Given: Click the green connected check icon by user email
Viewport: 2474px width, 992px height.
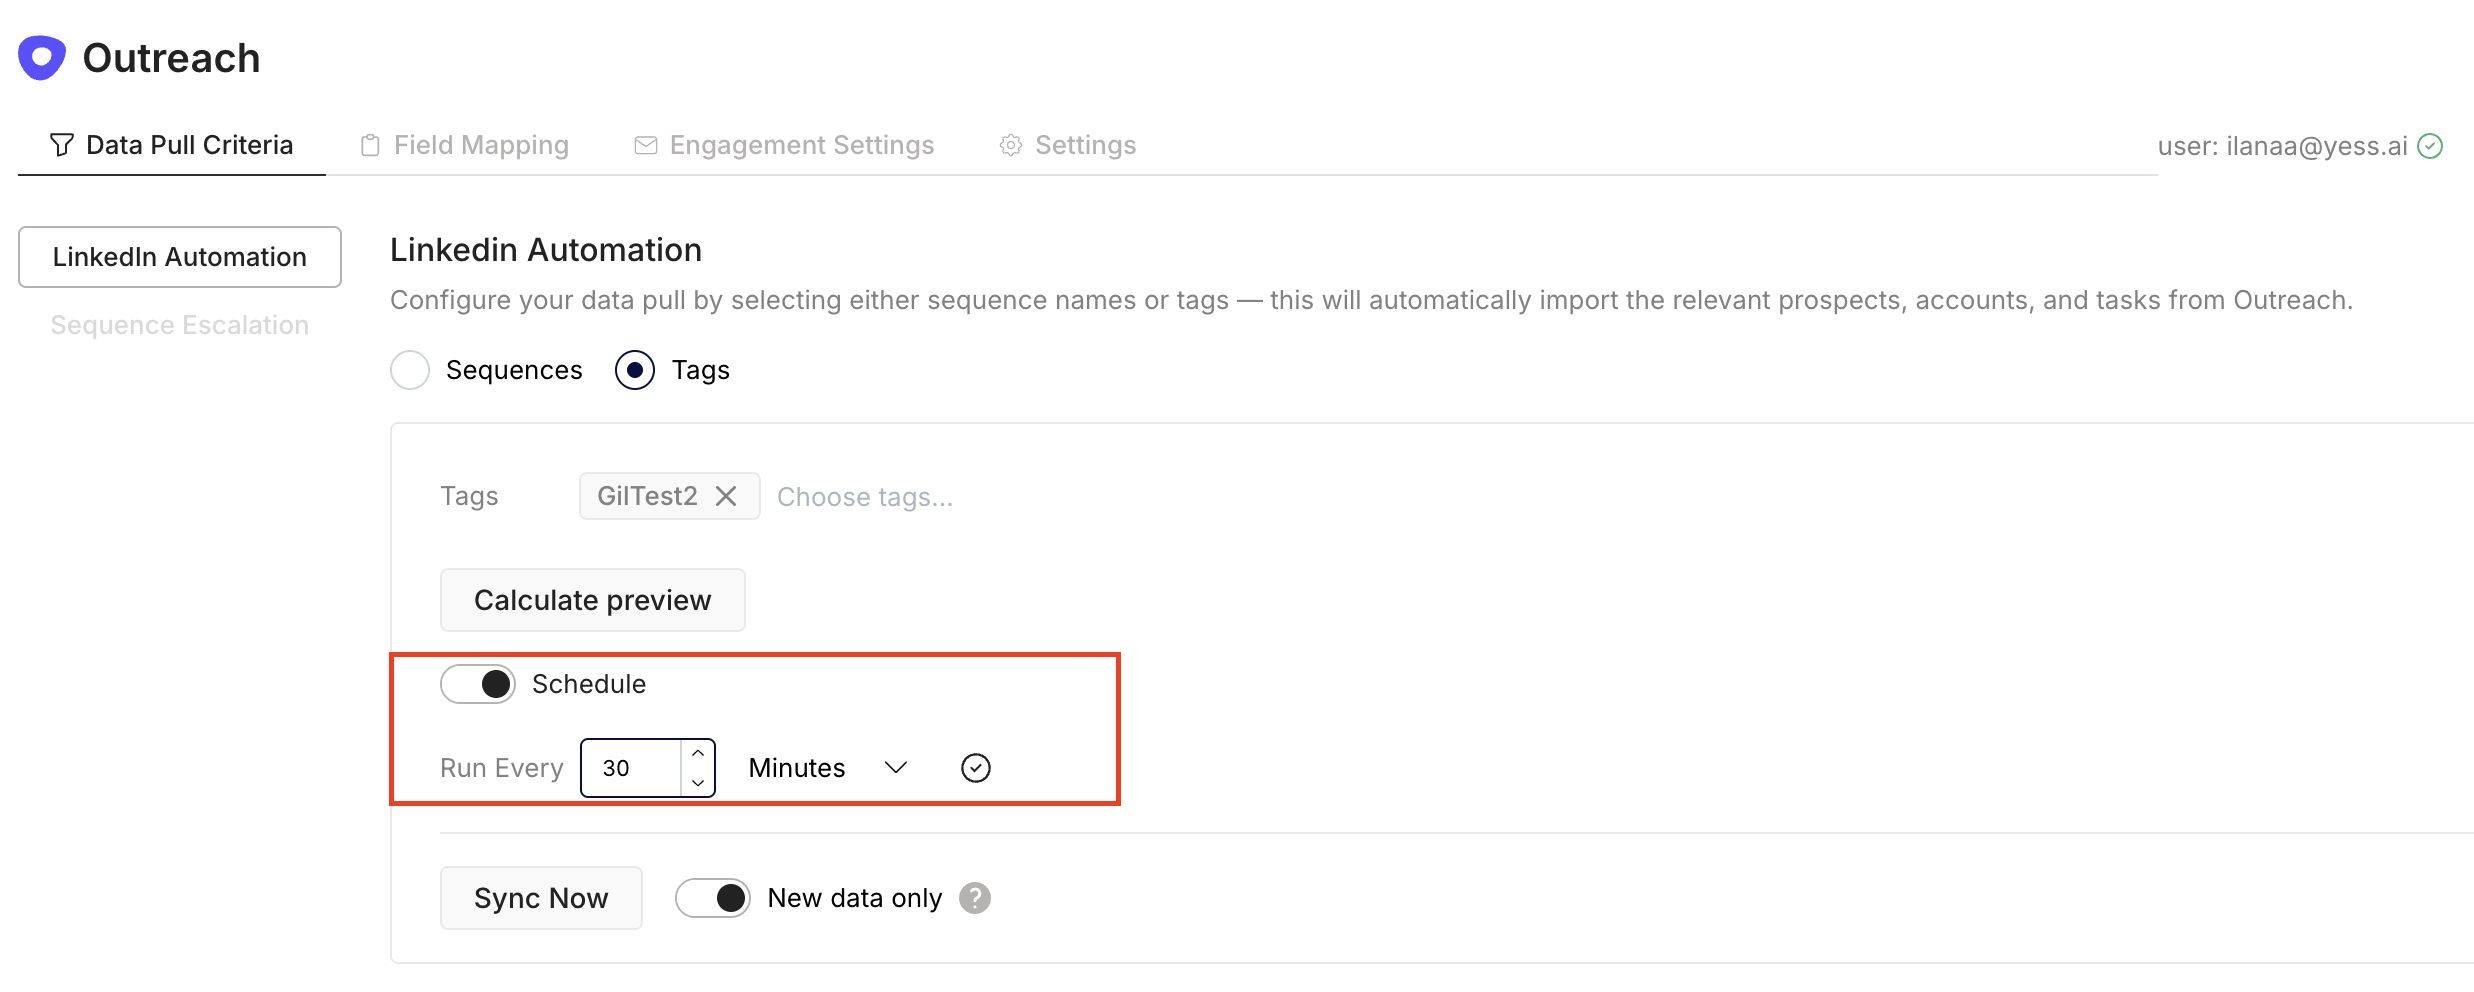Looking at the screenshot, I should [x=2430, y=146].
